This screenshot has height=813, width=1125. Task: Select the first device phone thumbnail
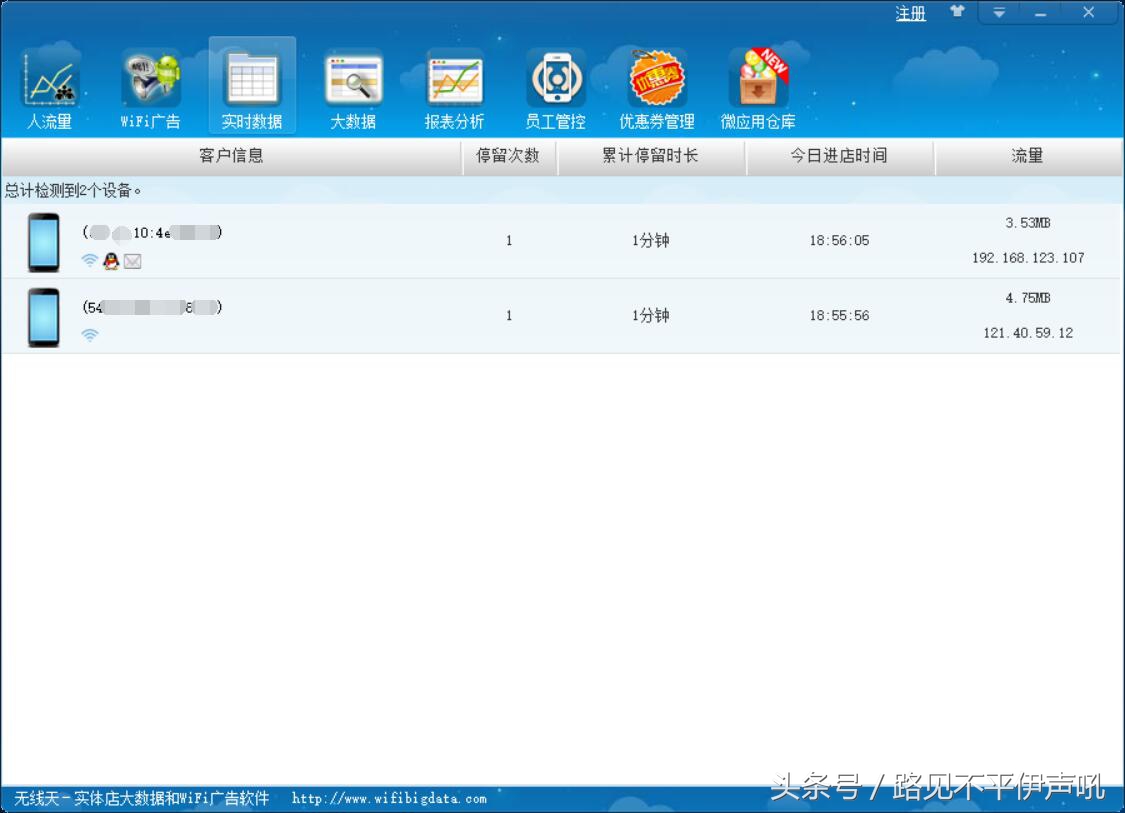point(43,242)
